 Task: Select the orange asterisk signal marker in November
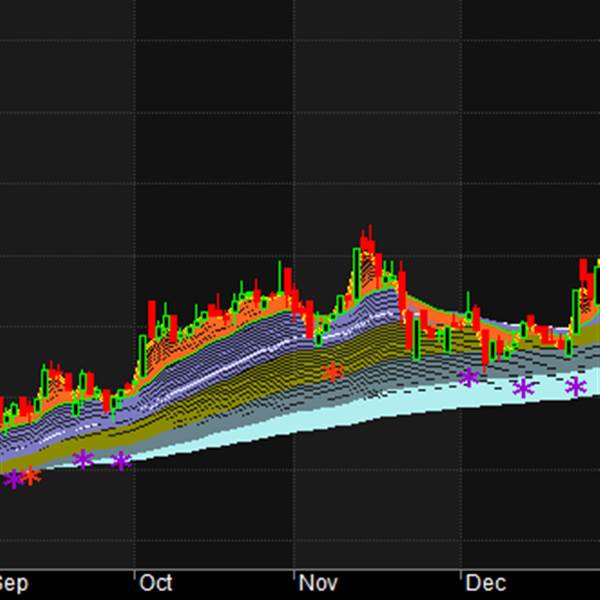coord(333,372)
